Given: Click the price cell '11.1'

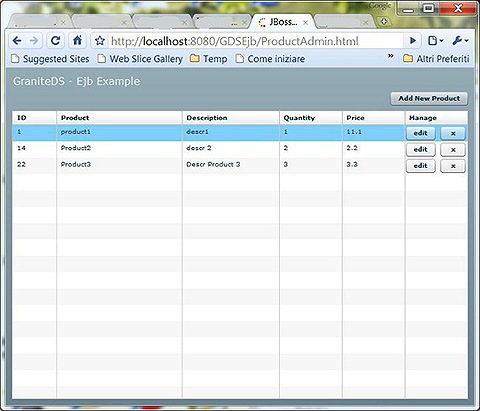Looking at the screenshot, I should (373, 132).
